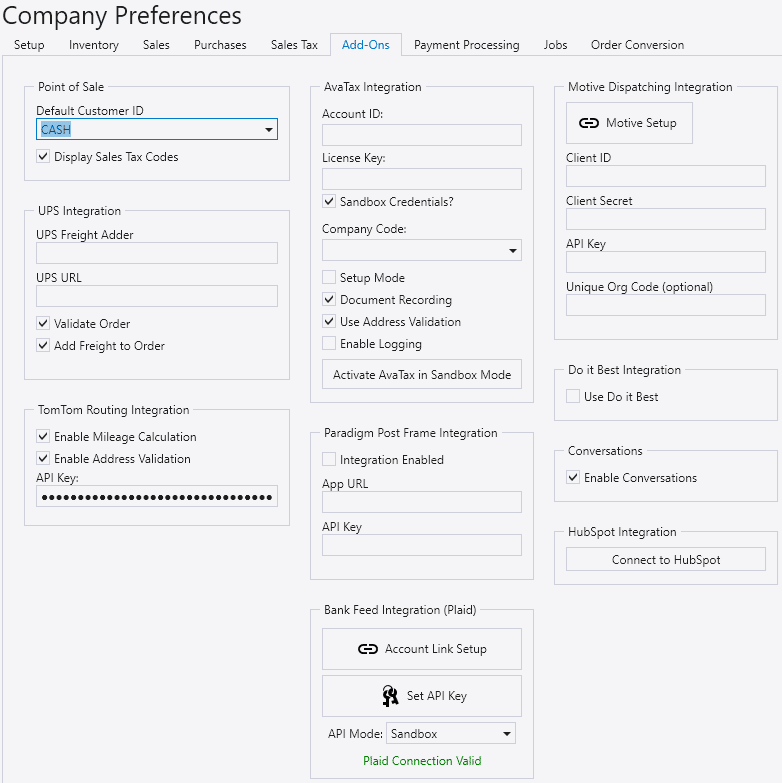Disable Enable Conversations checkbox
782x783 pixels.
573,477
